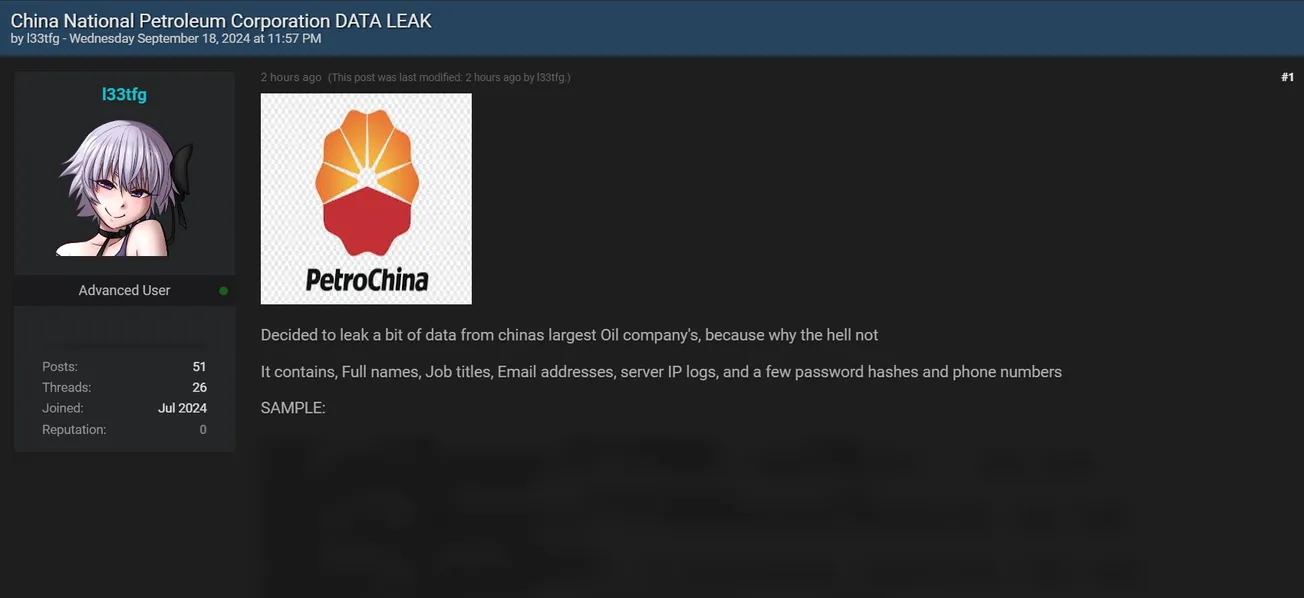Click the PetroChina logo image
This screenshot has width=1304, height=598.
tap(366, 199)
